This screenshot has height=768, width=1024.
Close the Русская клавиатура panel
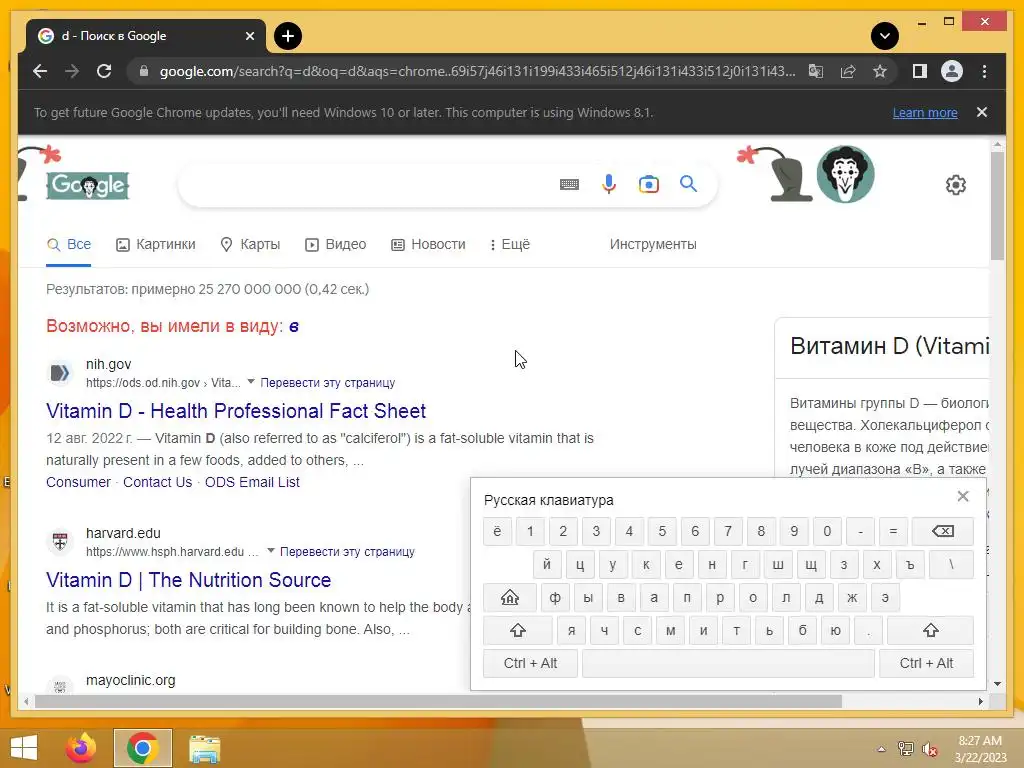pyautogui.click(x=963, y=496)
